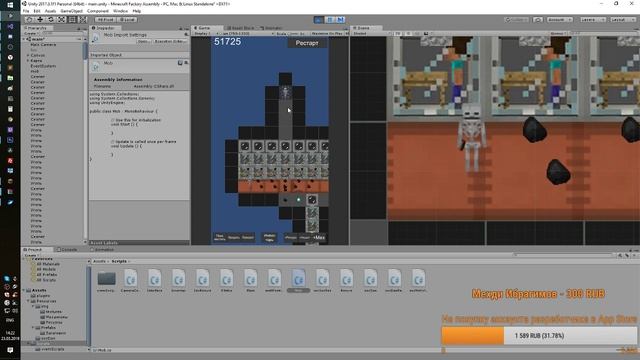Switch to the Inspector tab

click(104, 28)
